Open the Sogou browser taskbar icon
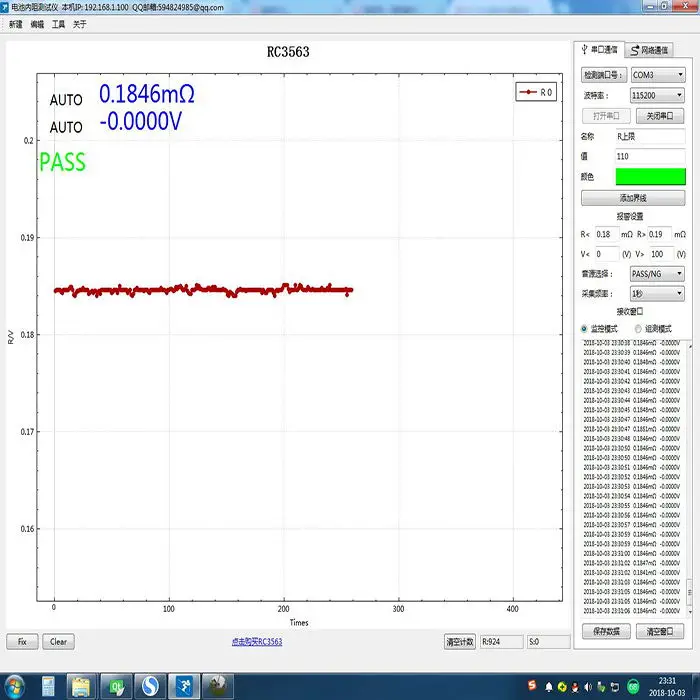 click(x=150, y=687)
